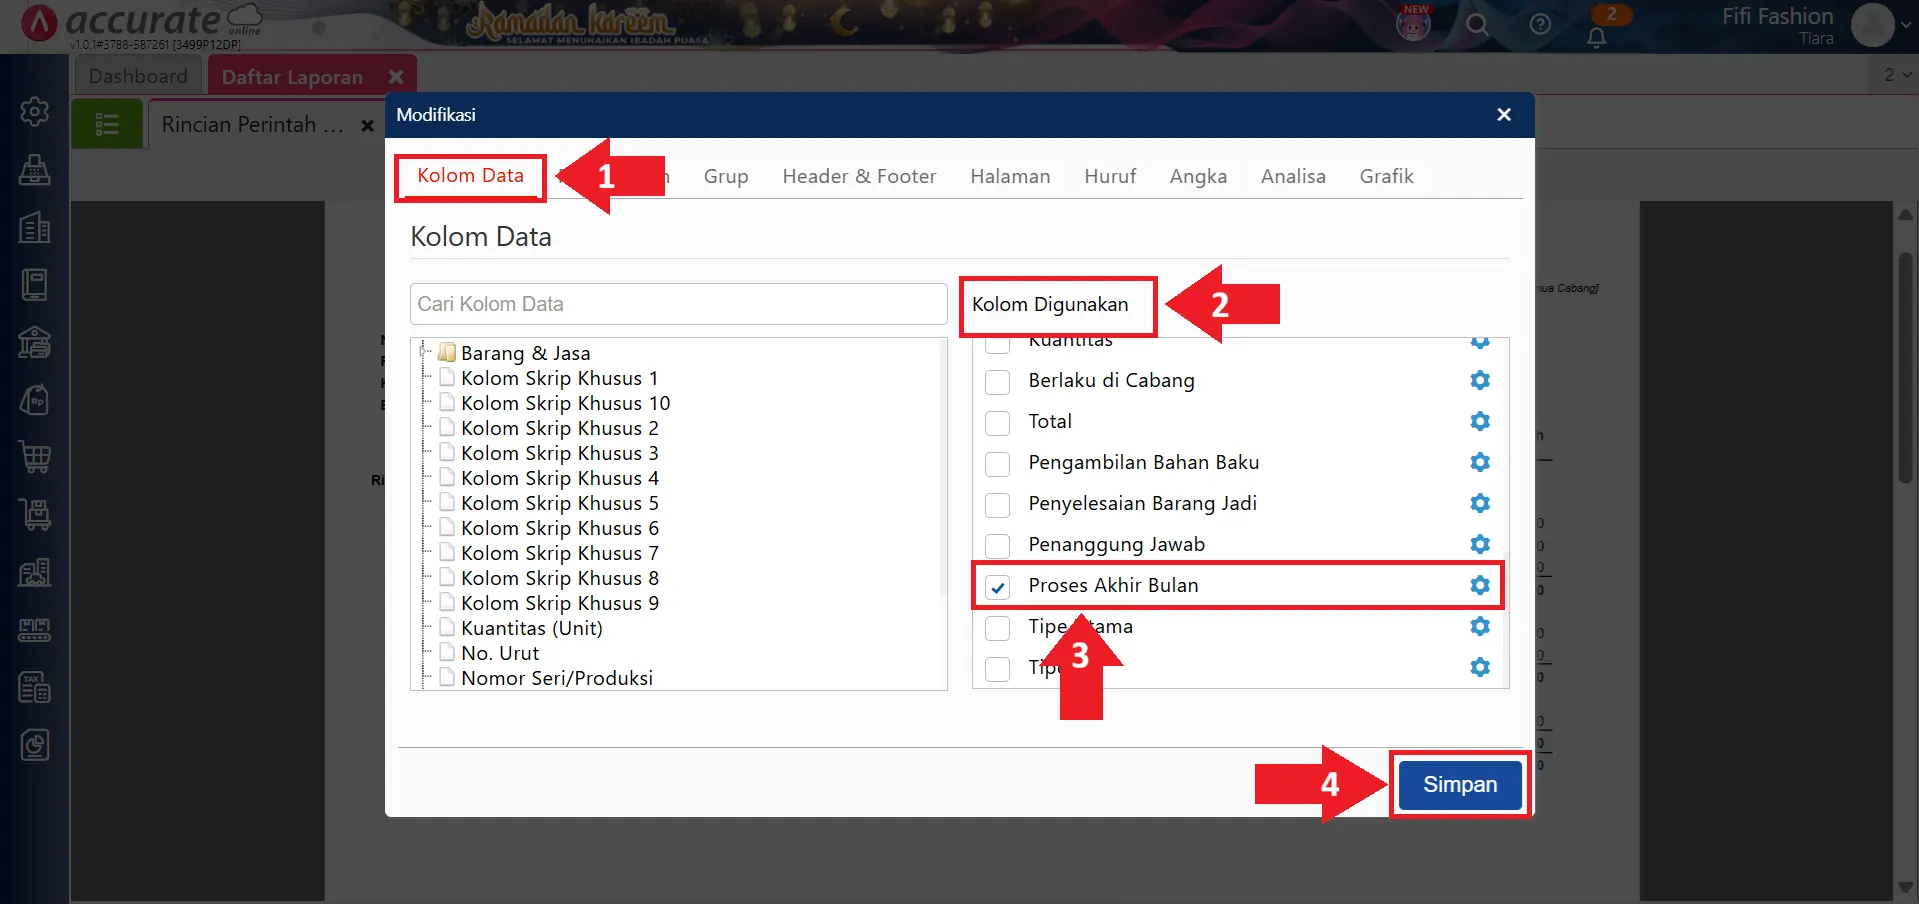Open the shopping cart sidebar module
Viewport: 1919px width, 904px height.
[x=35, y=457]
